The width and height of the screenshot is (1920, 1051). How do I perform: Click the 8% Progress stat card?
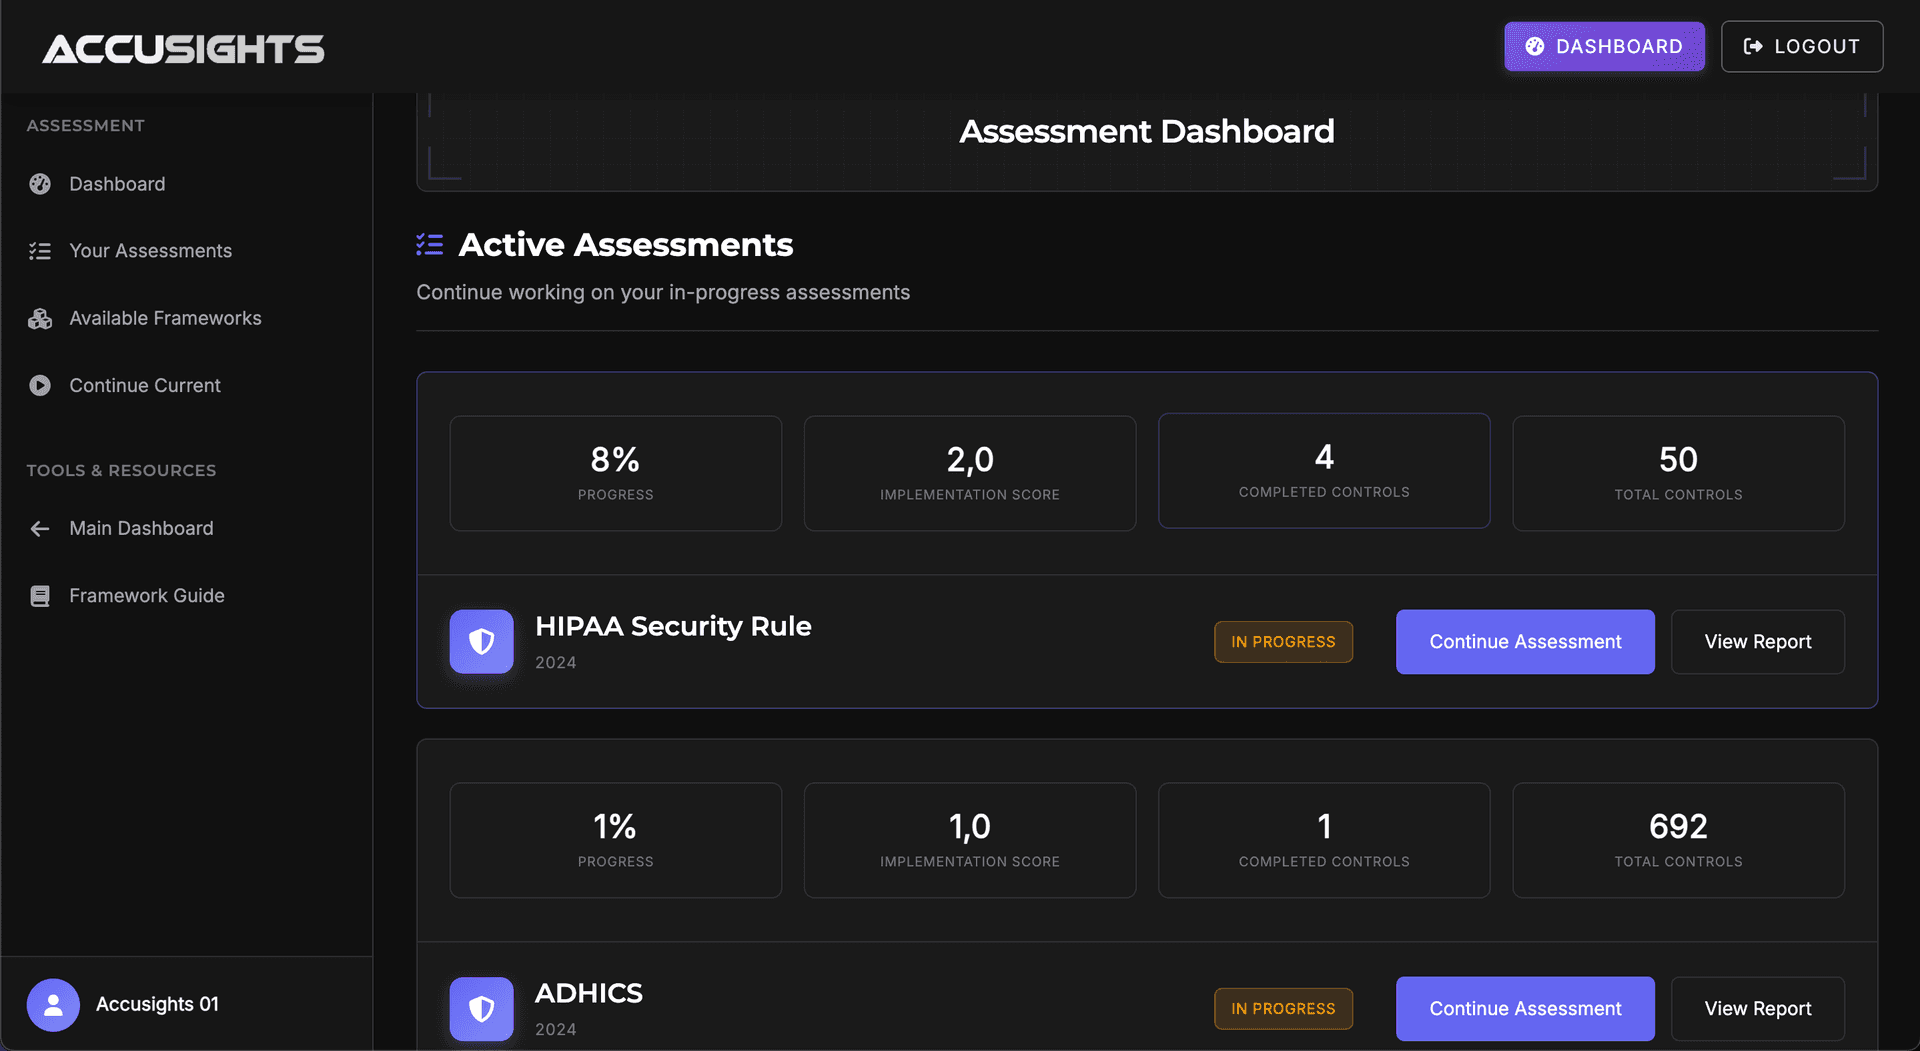(615, 472)
